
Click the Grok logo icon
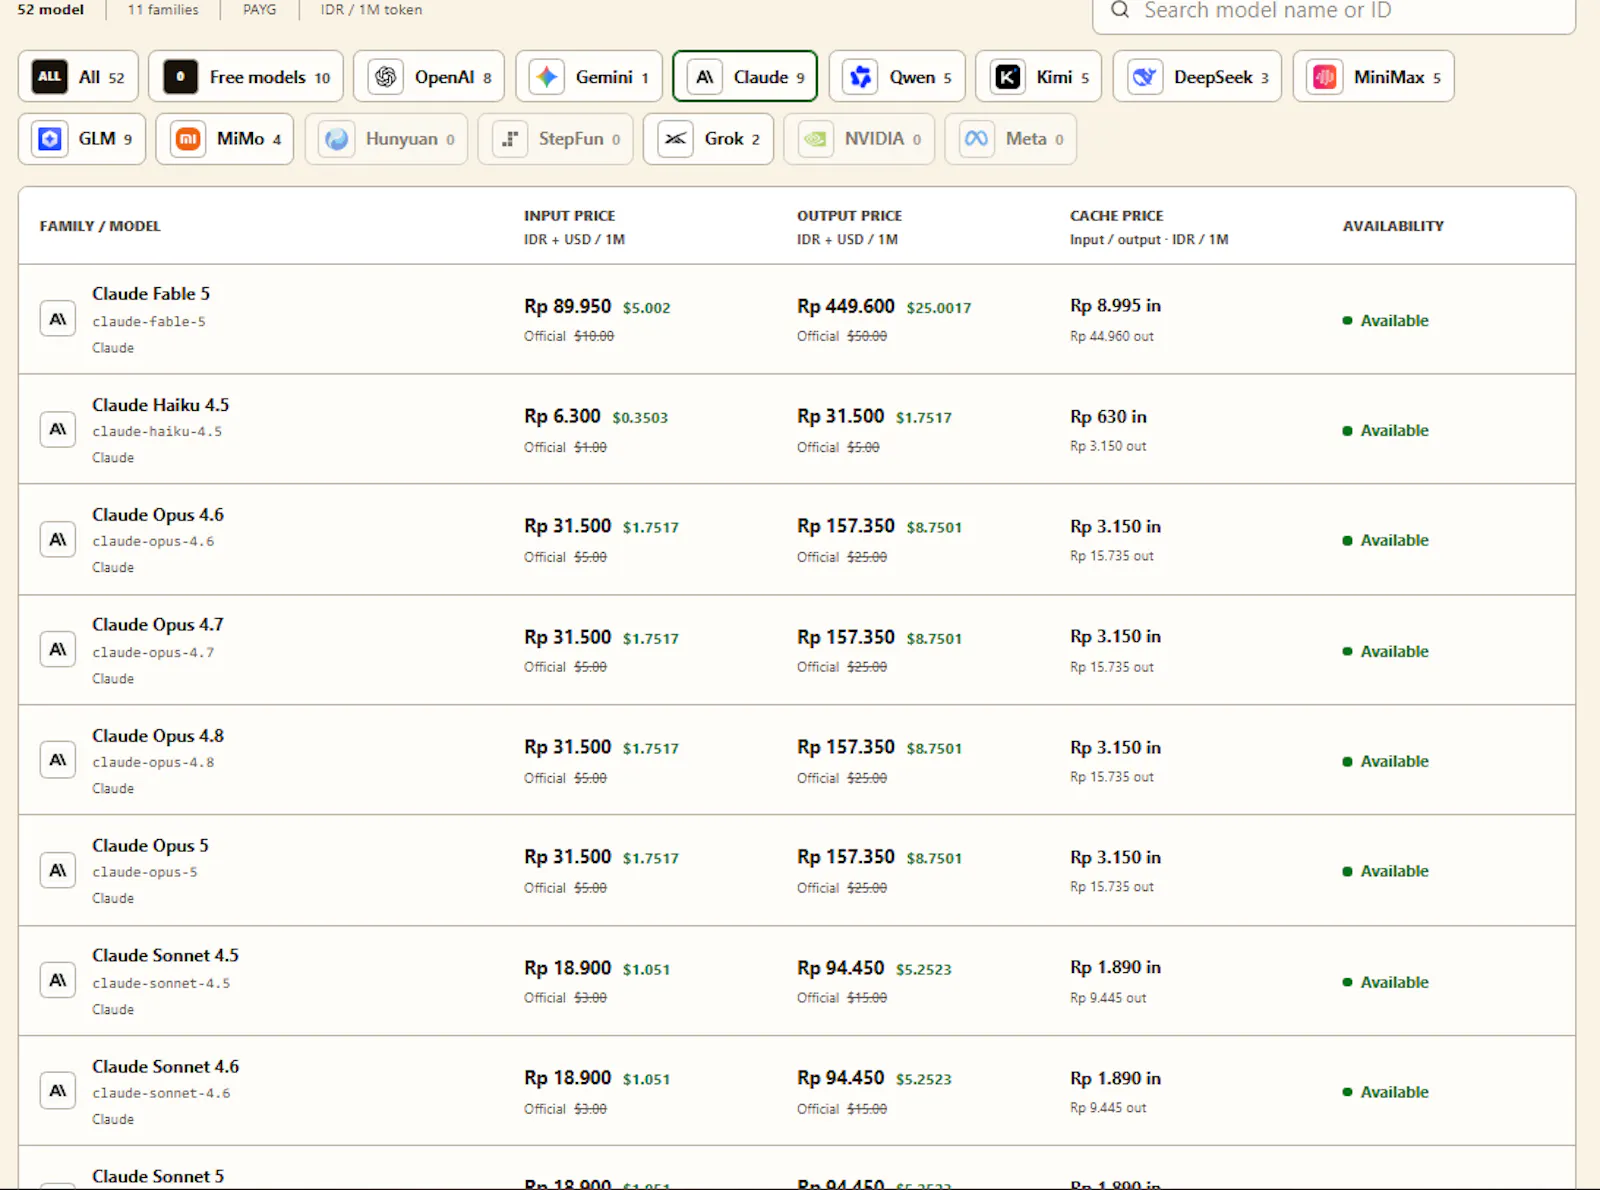click(x=676, y=139)
